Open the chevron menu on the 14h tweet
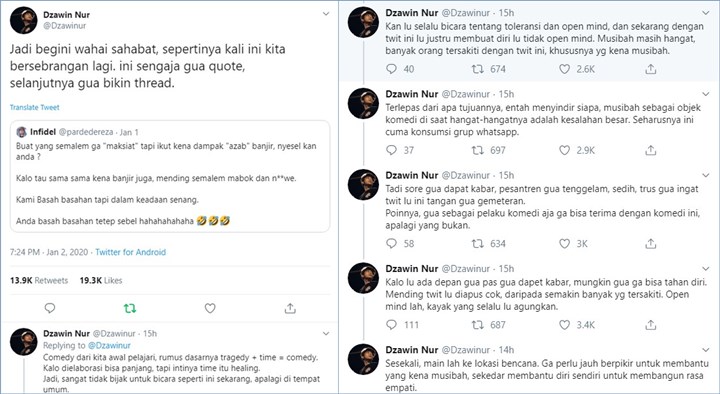Viewport: 720px width, 394px height. [x=706, y=350]
